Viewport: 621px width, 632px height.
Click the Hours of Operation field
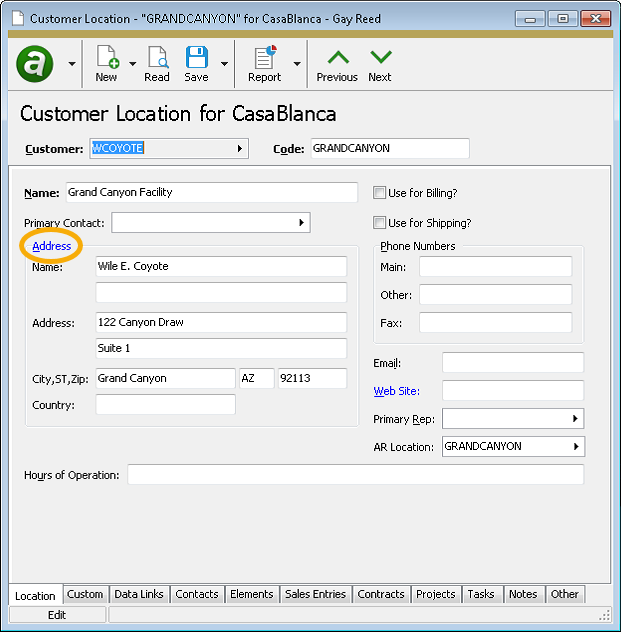click(x=355, y=475)
